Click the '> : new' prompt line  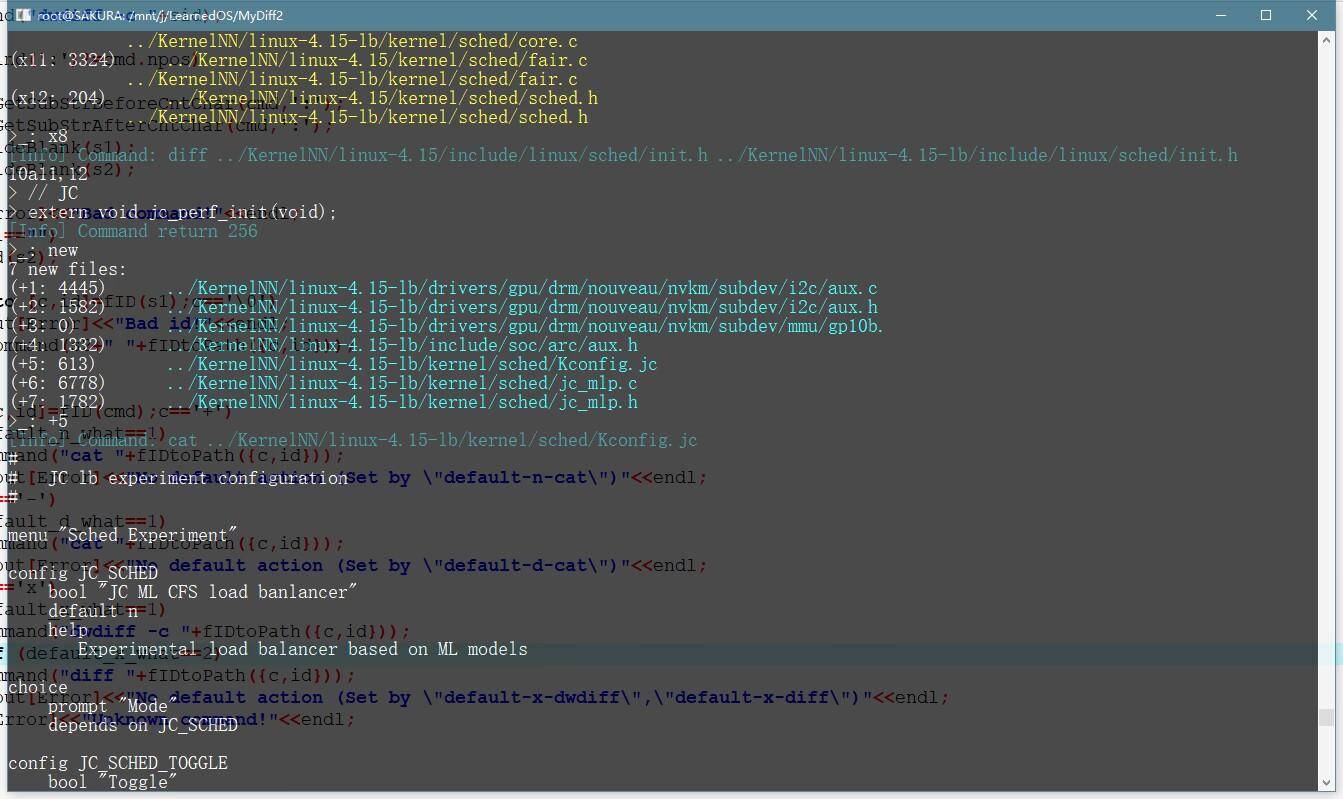43,250
